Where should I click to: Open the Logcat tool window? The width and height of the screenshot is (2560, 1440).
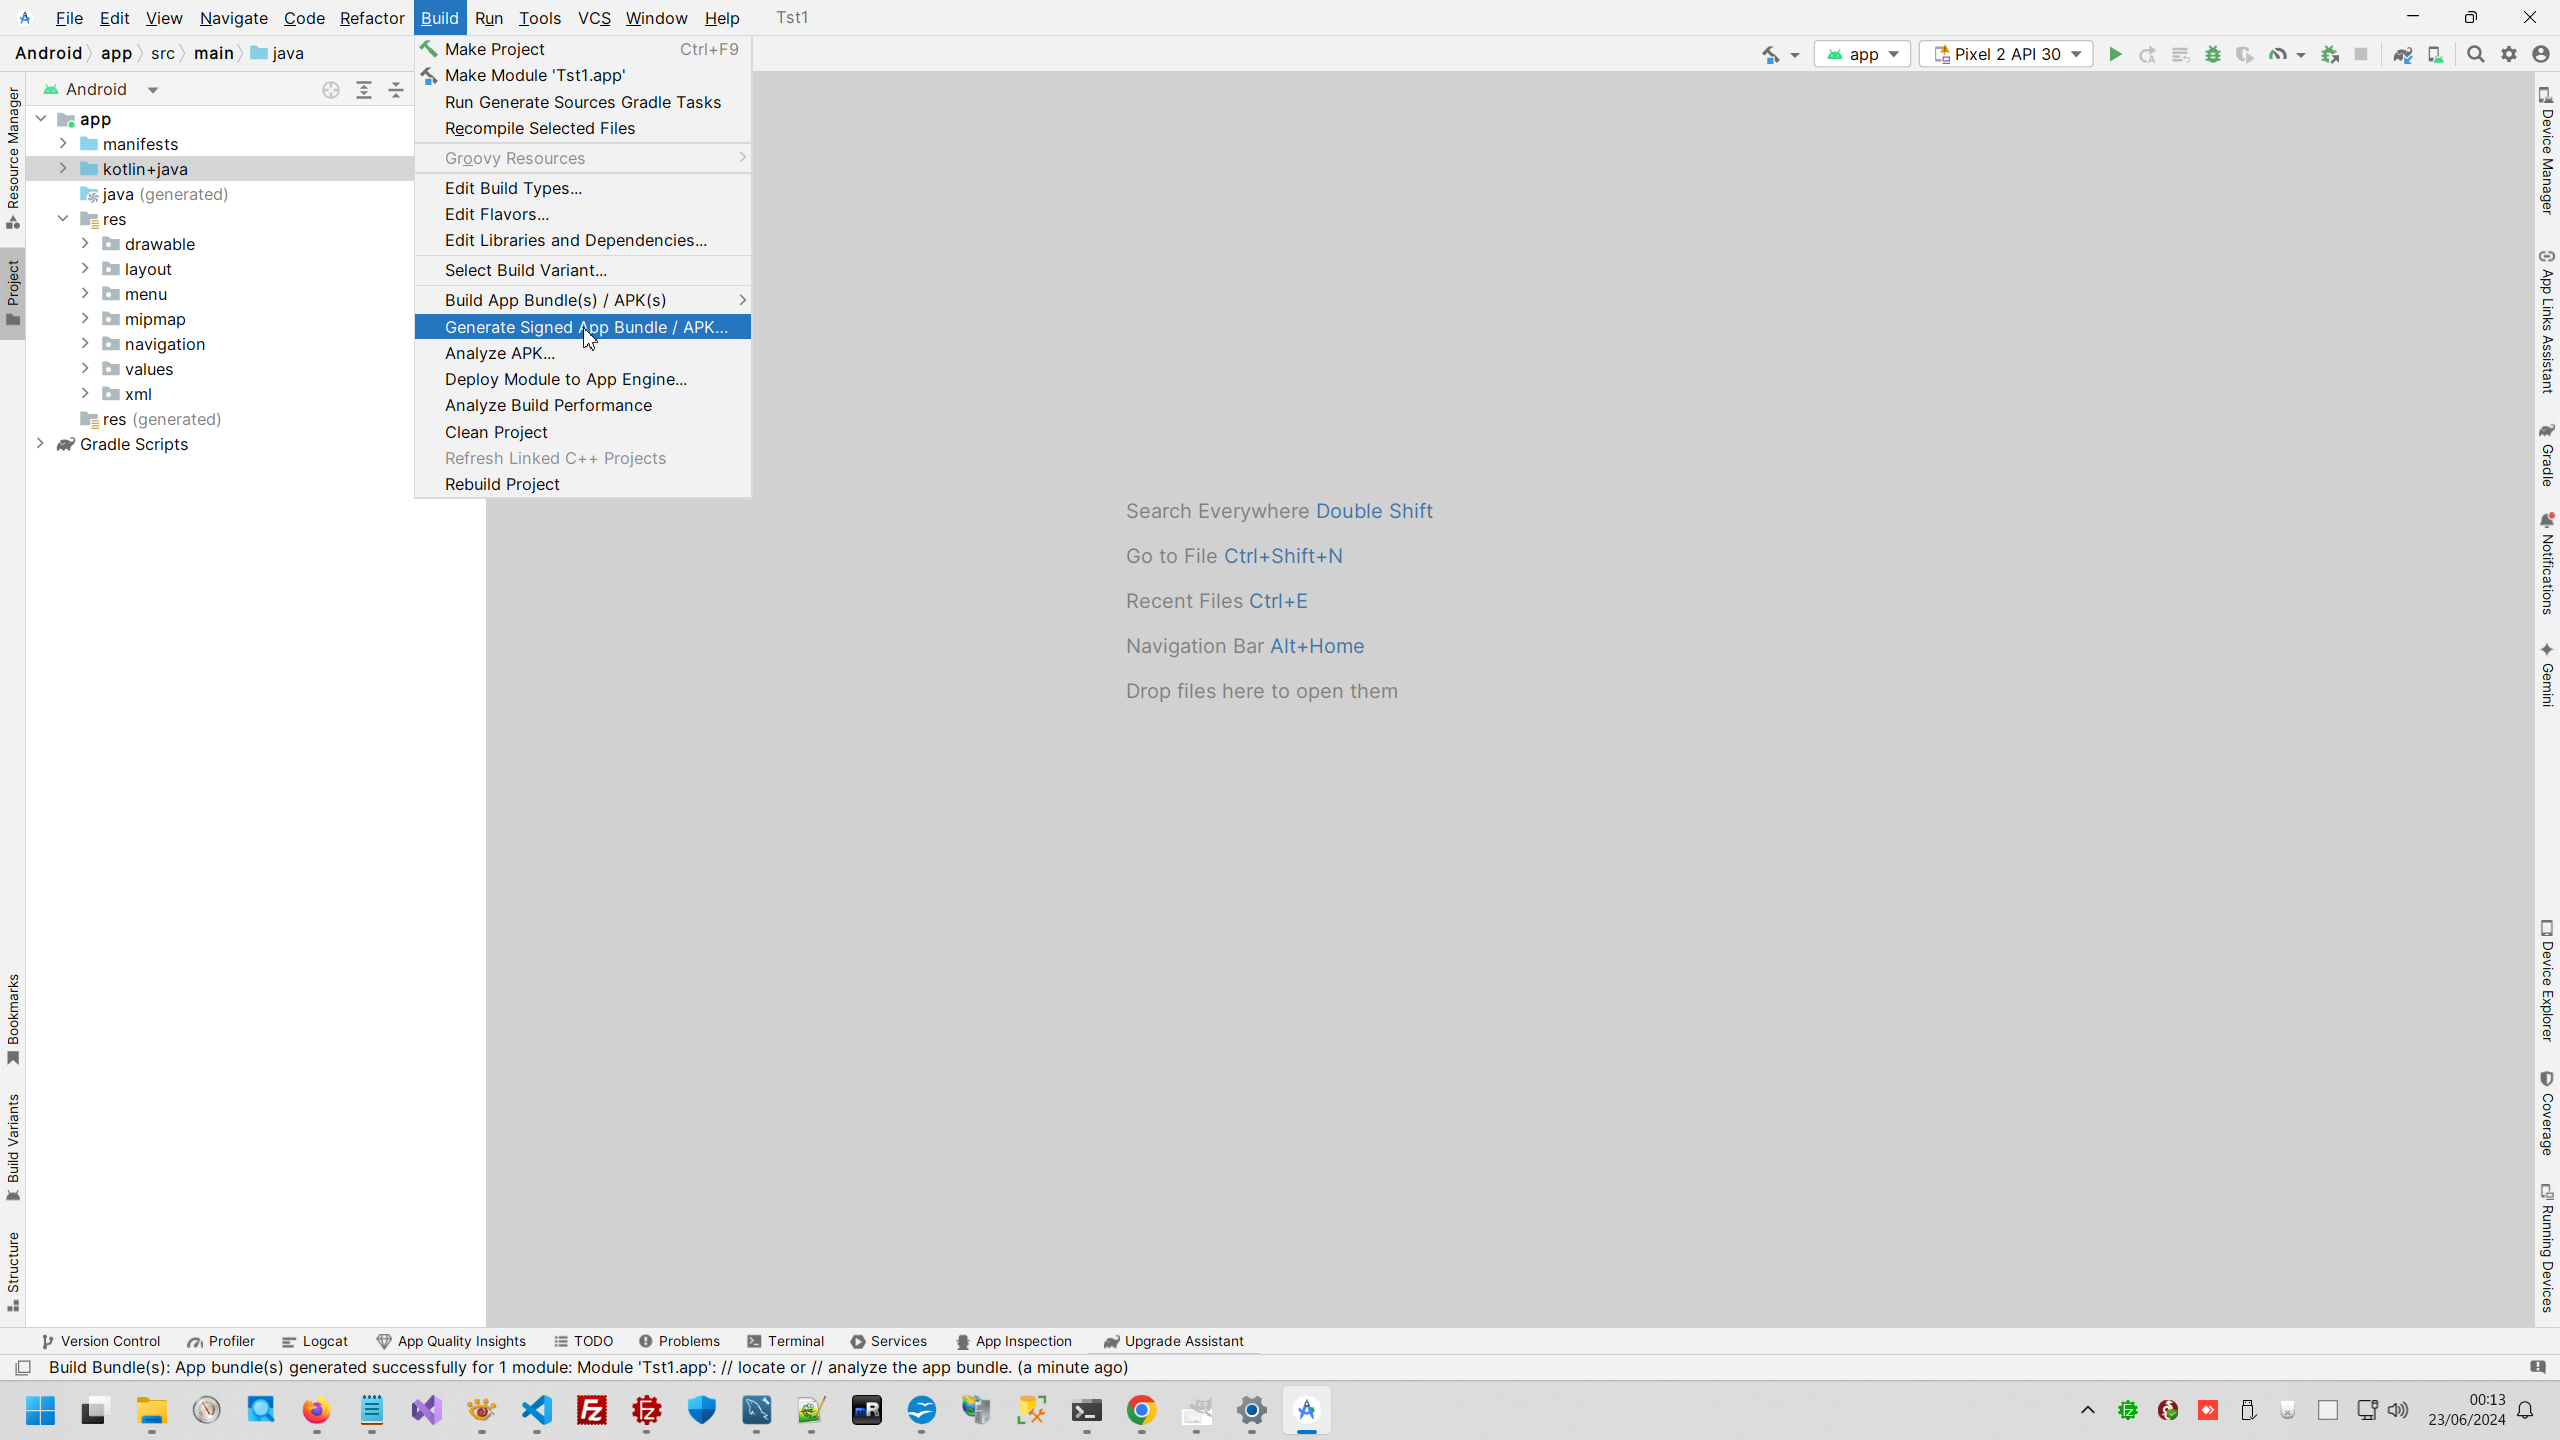325,1341
